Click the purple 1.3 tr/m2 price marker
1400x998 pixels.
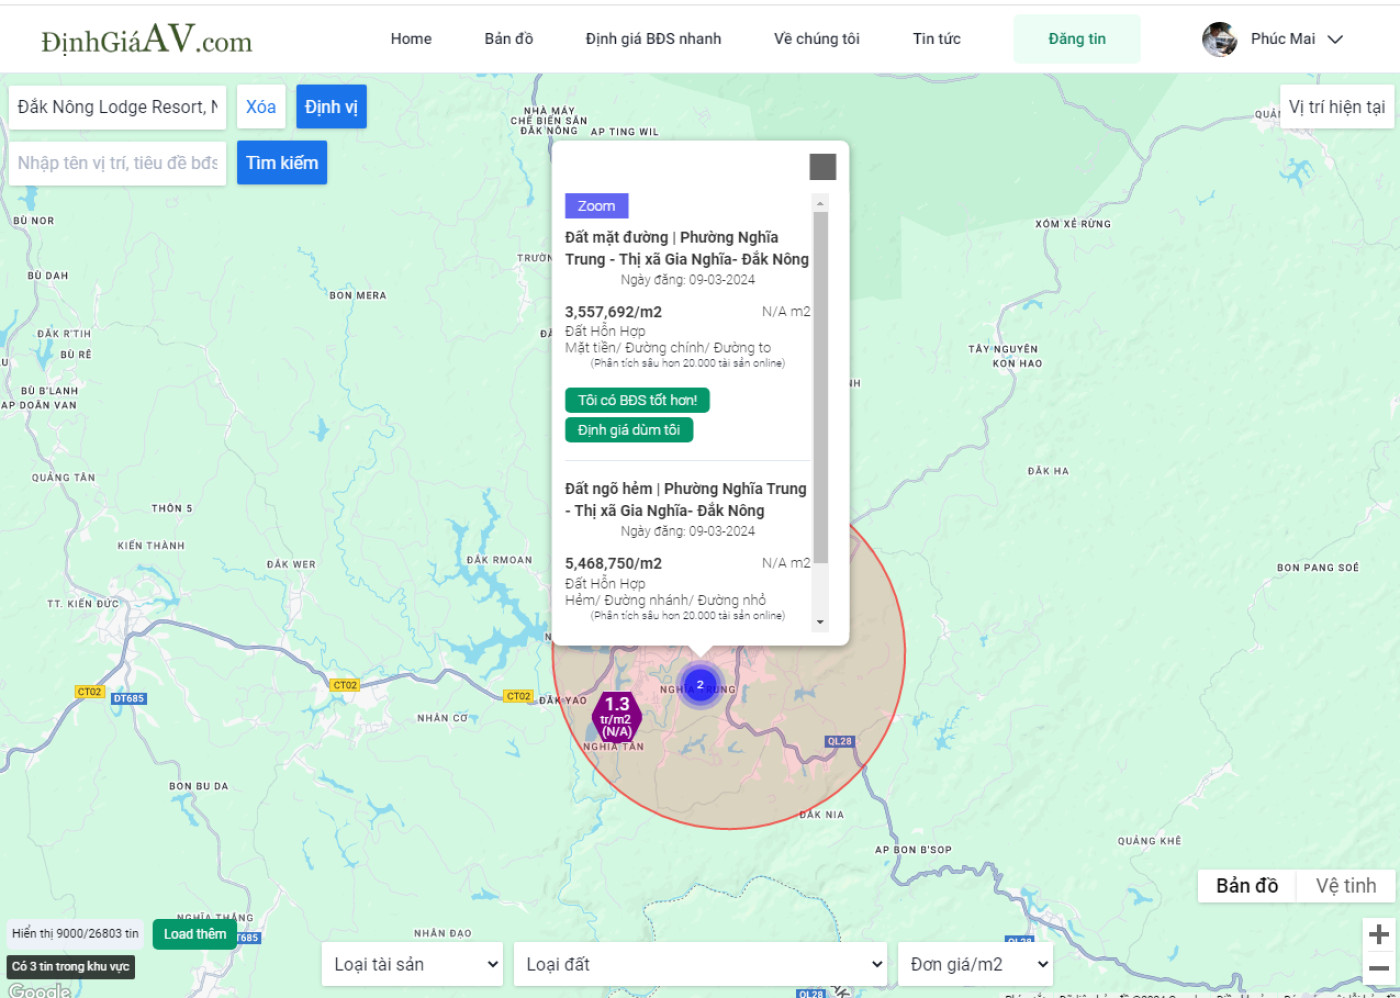[x=617, y=717]
